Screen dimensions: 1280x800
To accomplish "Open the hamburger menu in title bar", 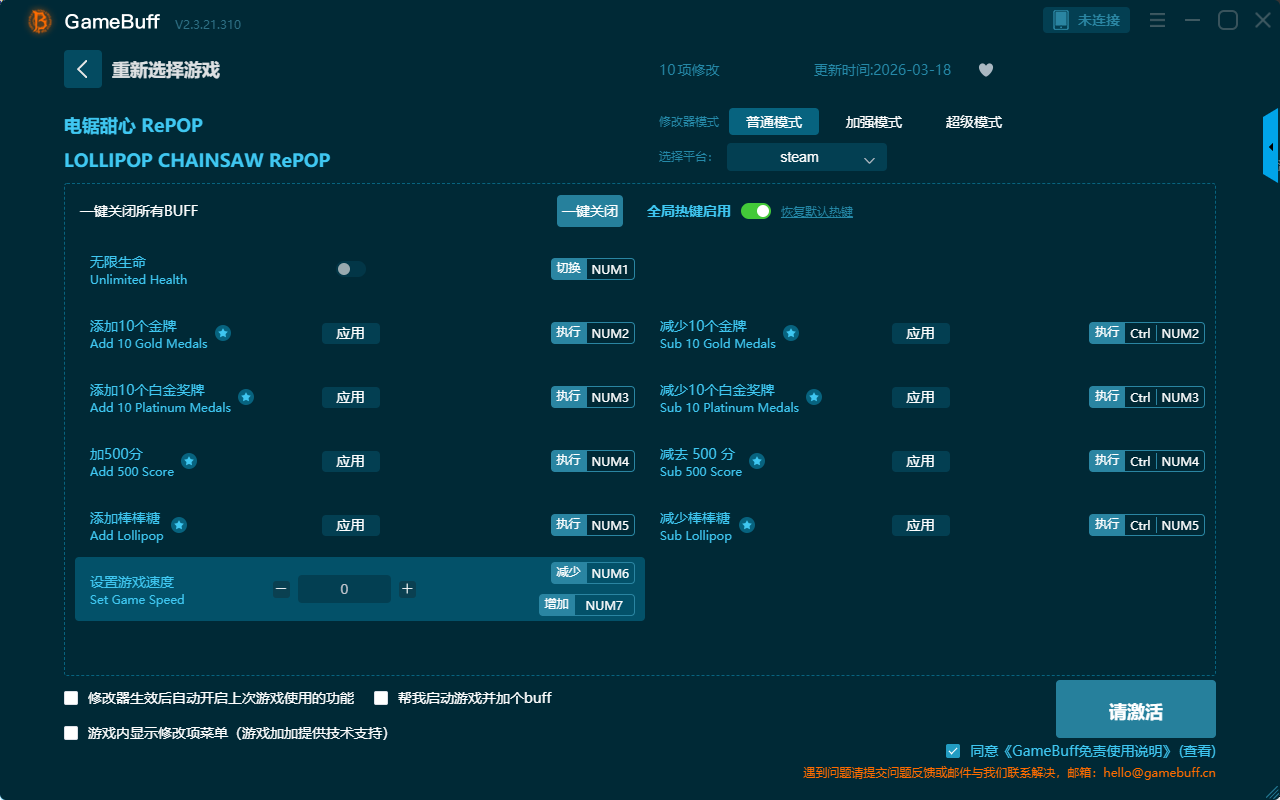I will pos(1157,20).
